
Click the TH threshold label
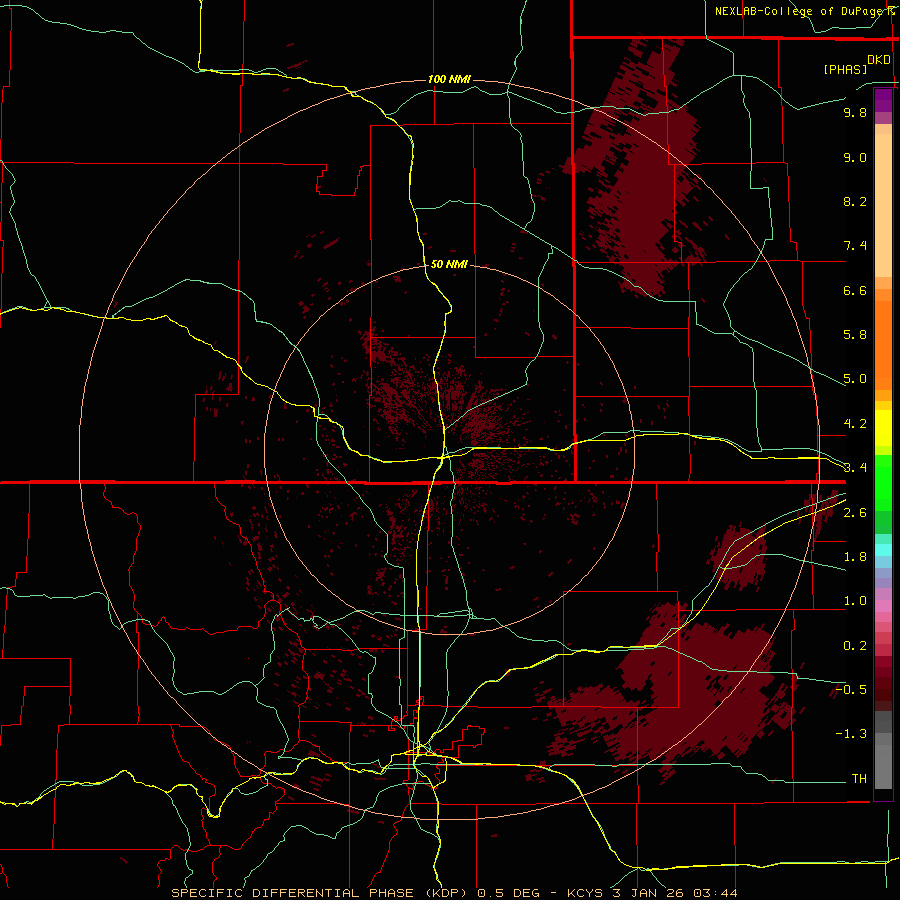click(x=859, y=778)
